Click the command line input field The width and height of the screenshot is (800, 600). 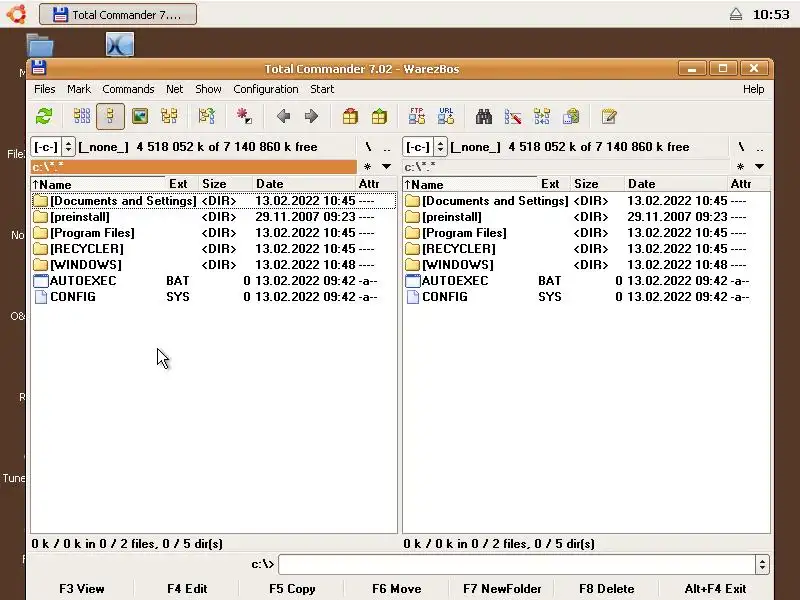[517, 564]
